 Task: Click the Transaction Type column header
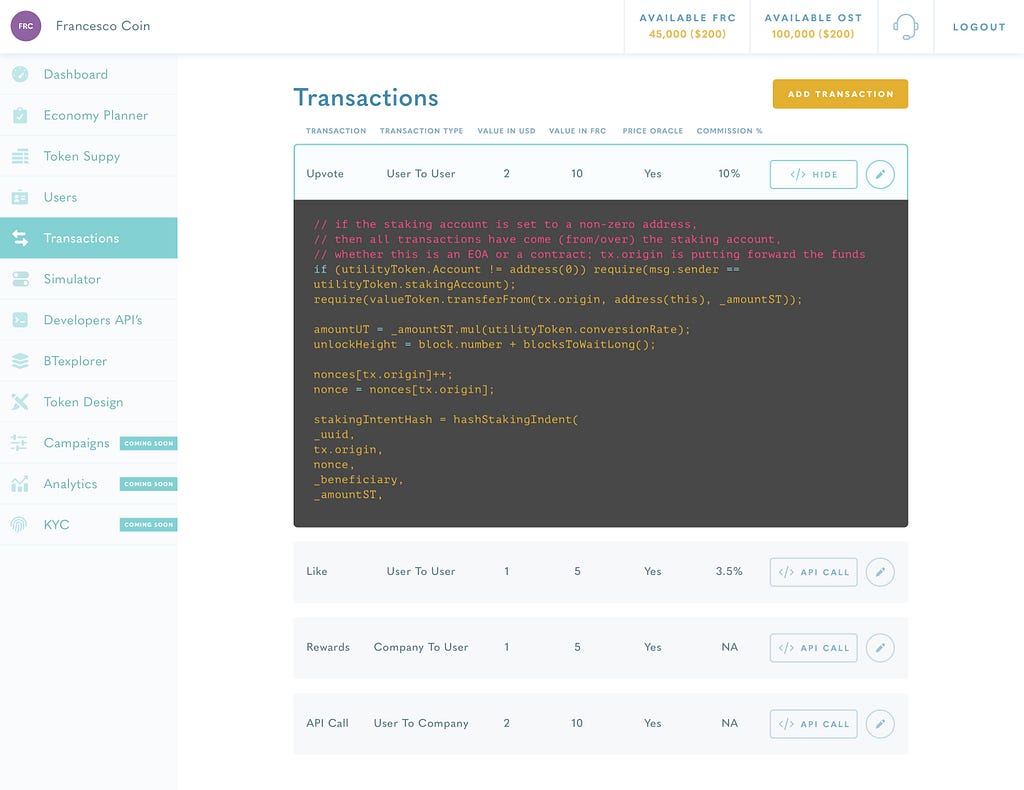[x=421, y=131]
